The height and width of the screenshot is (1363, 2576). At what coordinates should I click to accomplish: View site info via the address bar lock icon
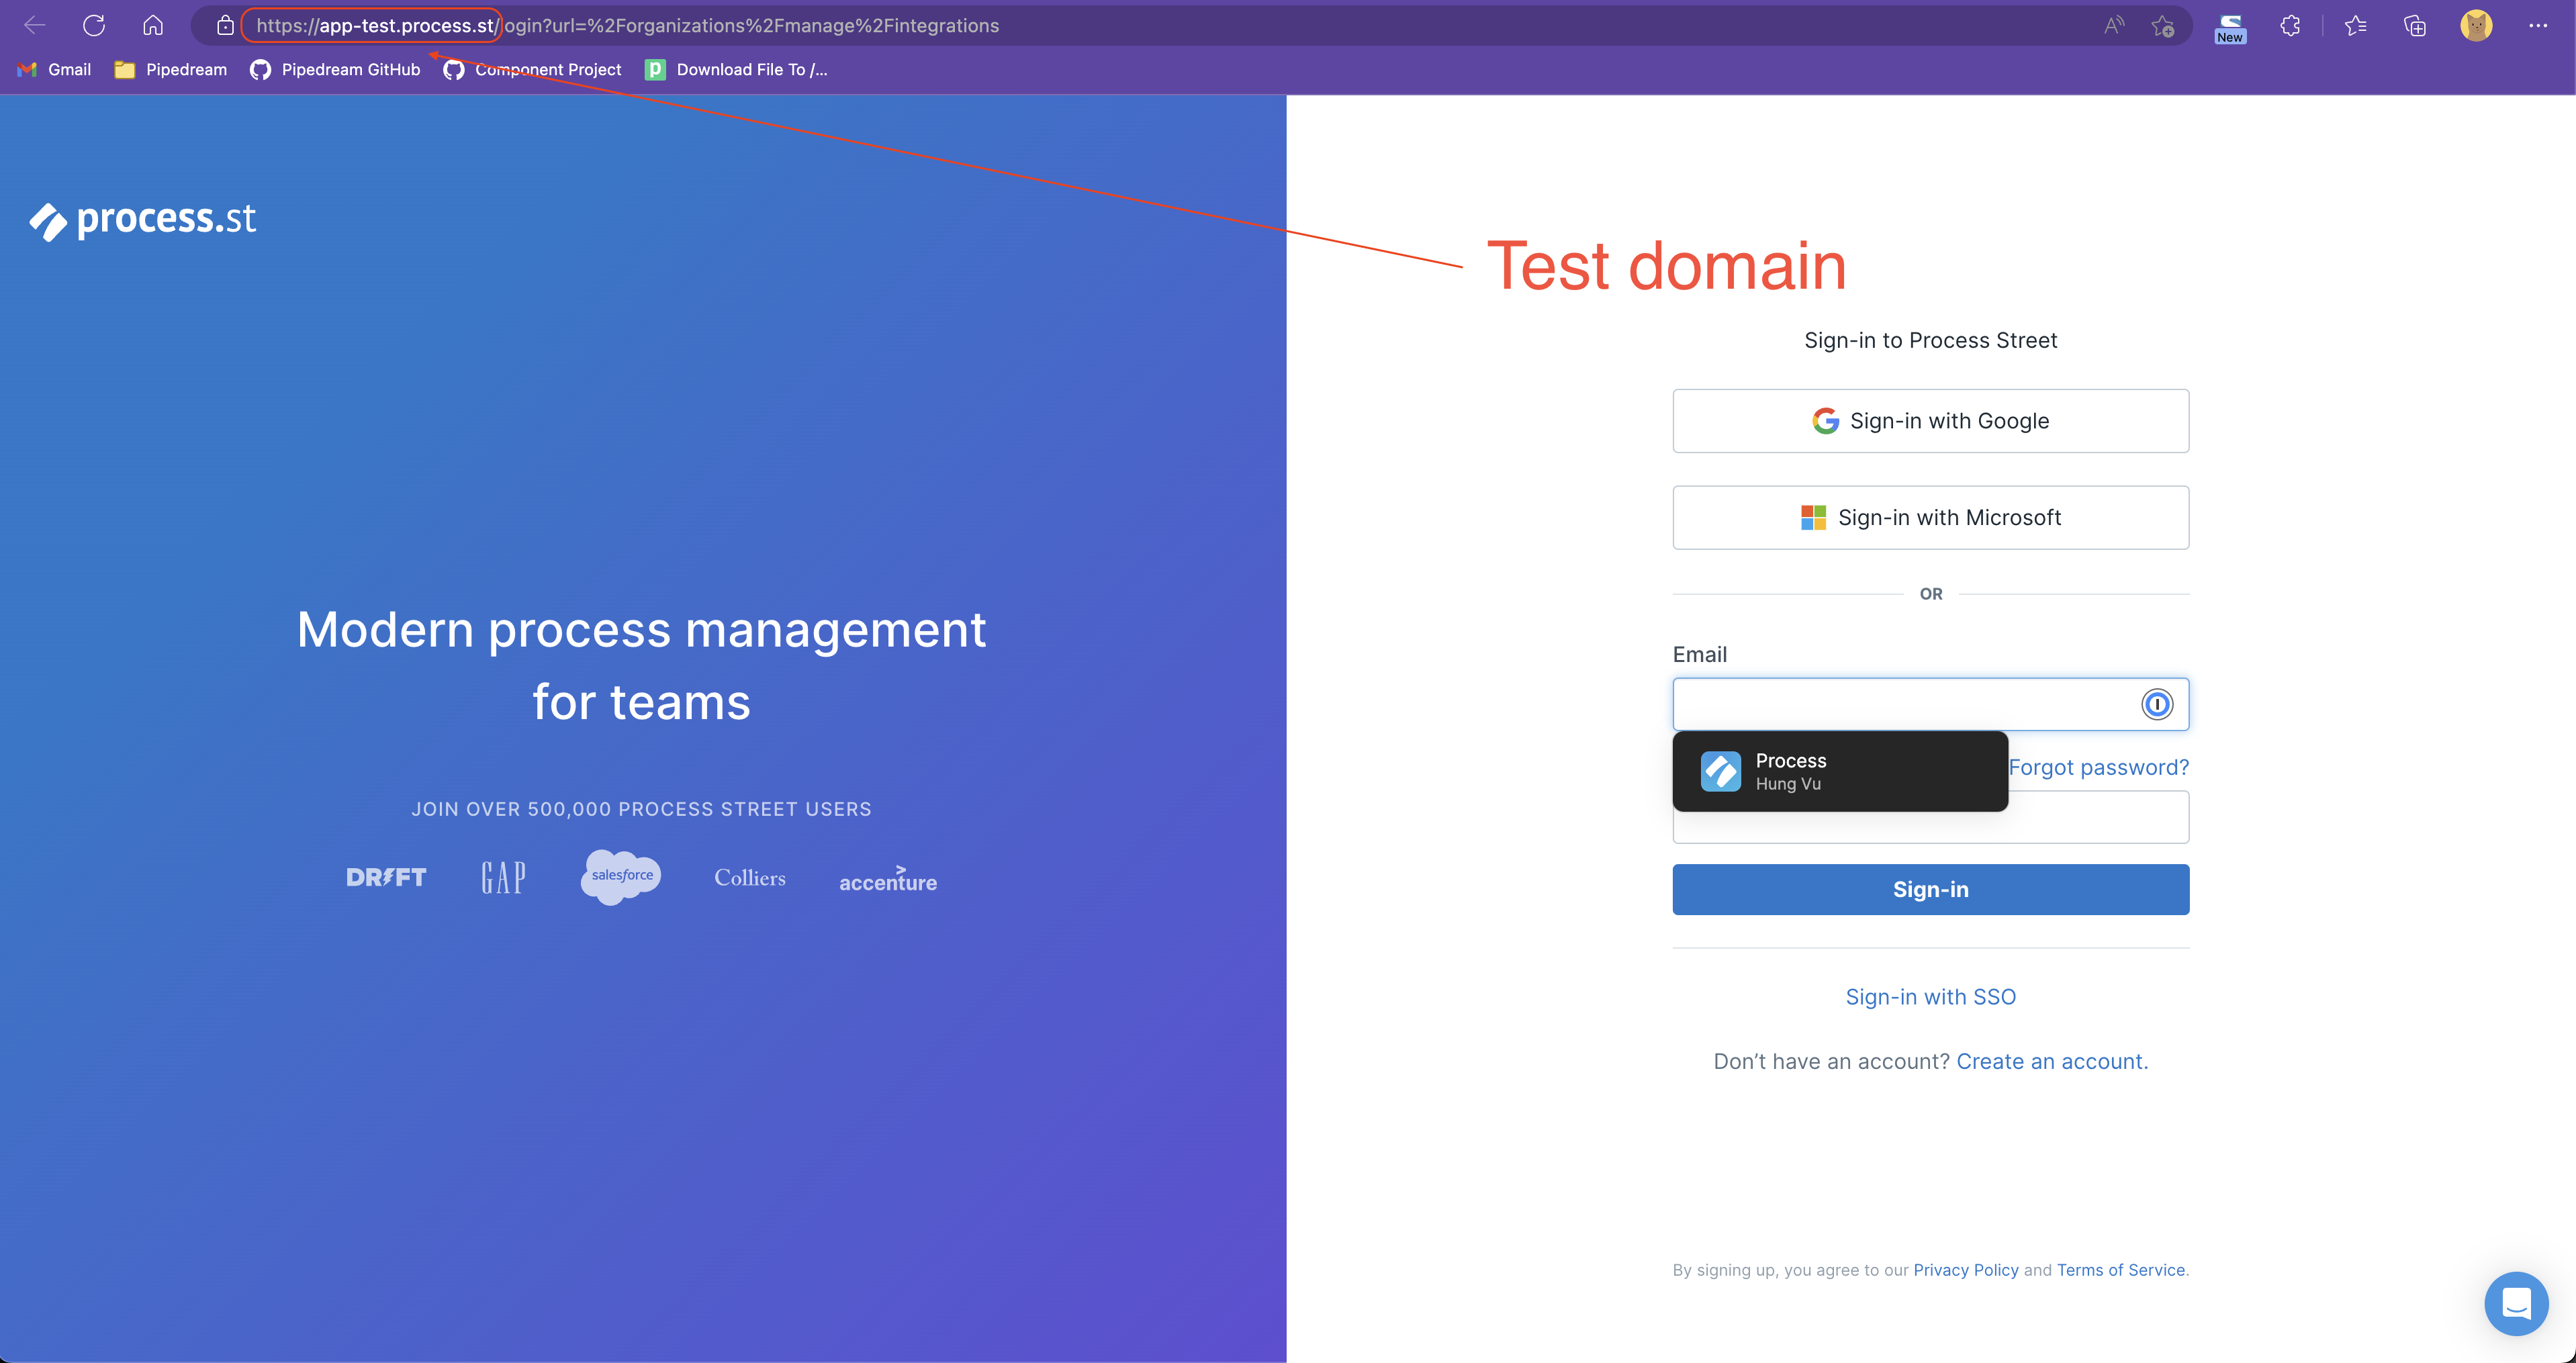tap(225, 25)
